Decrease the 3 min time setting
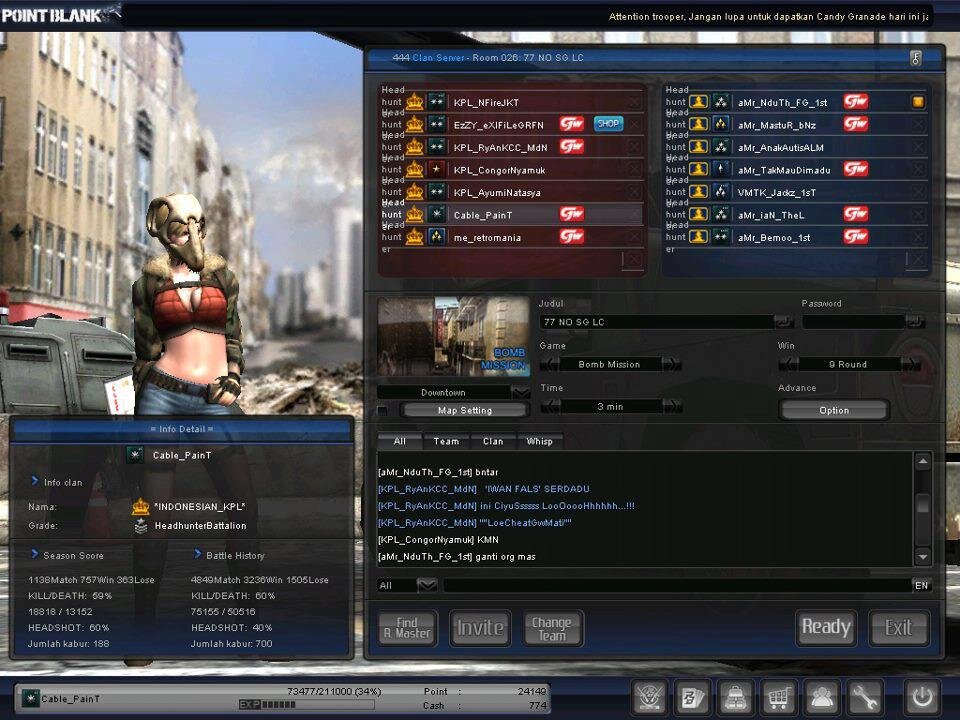 click(550, 407)
